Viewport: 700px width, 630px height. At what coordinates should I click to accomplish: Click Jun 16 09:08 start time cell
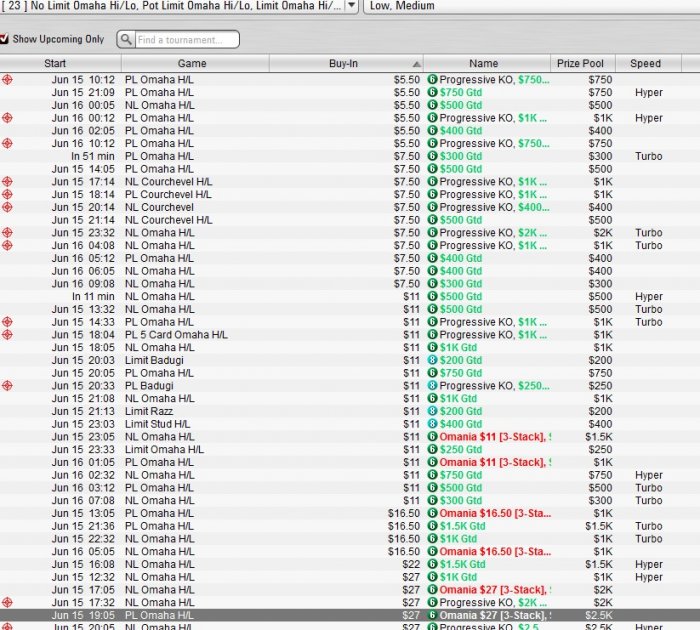pos(83,284)
